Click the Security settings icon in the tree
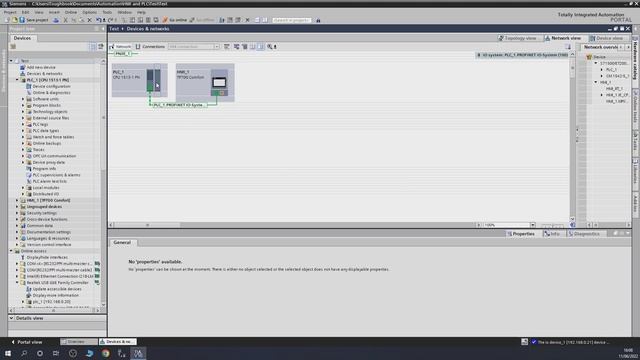 coord(23,213)
